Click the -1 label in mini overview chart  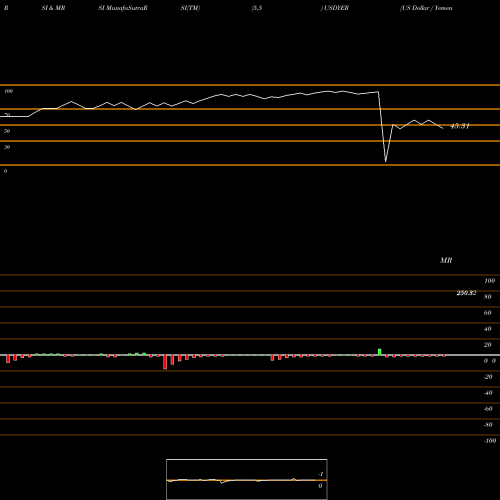(321, 474)
